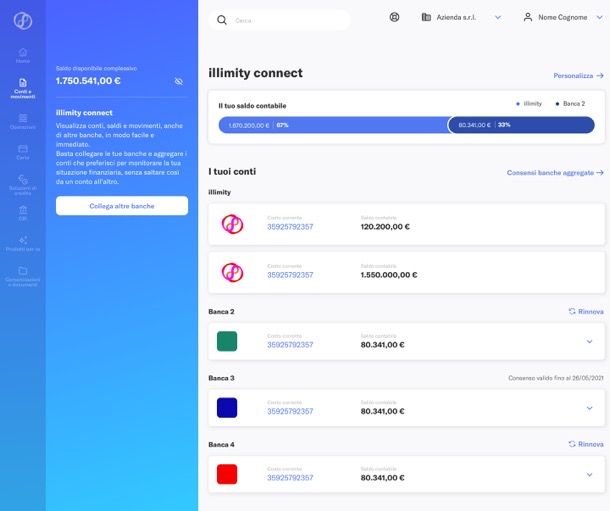Click the Banca 4 red logo

[x=227, y=474]
